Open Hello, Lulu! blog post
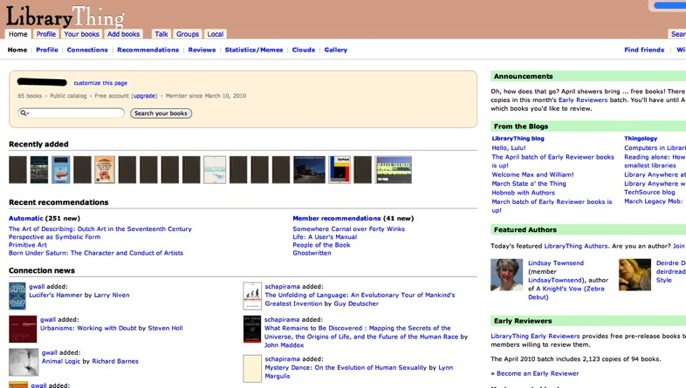This screenshot has height=388, width=686. tap(508, 148)
